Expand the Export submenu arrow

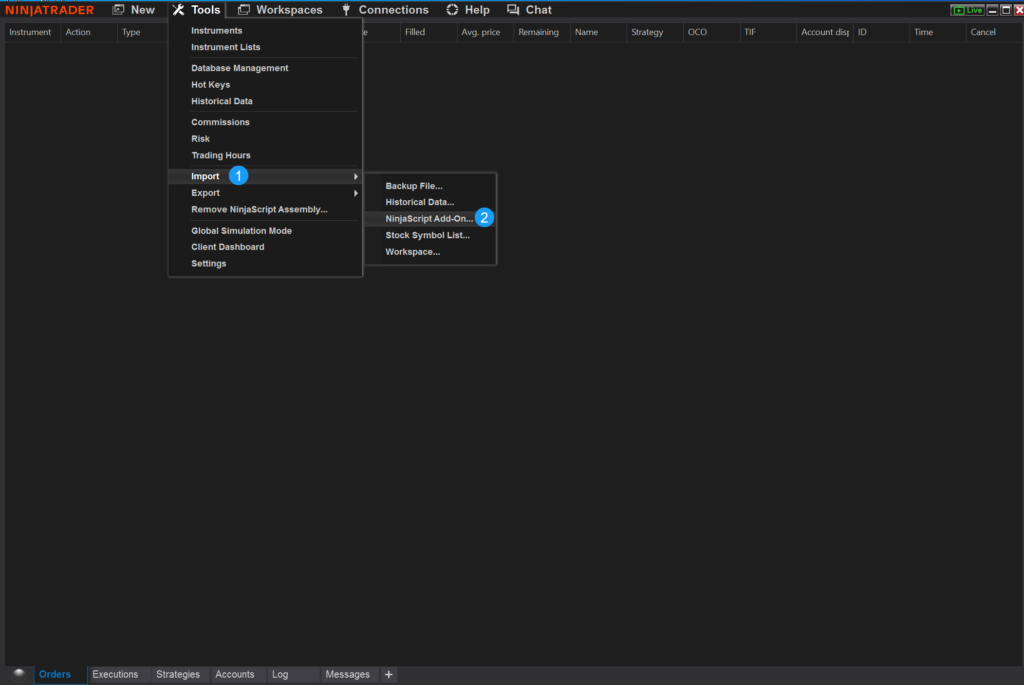(355, 193)
